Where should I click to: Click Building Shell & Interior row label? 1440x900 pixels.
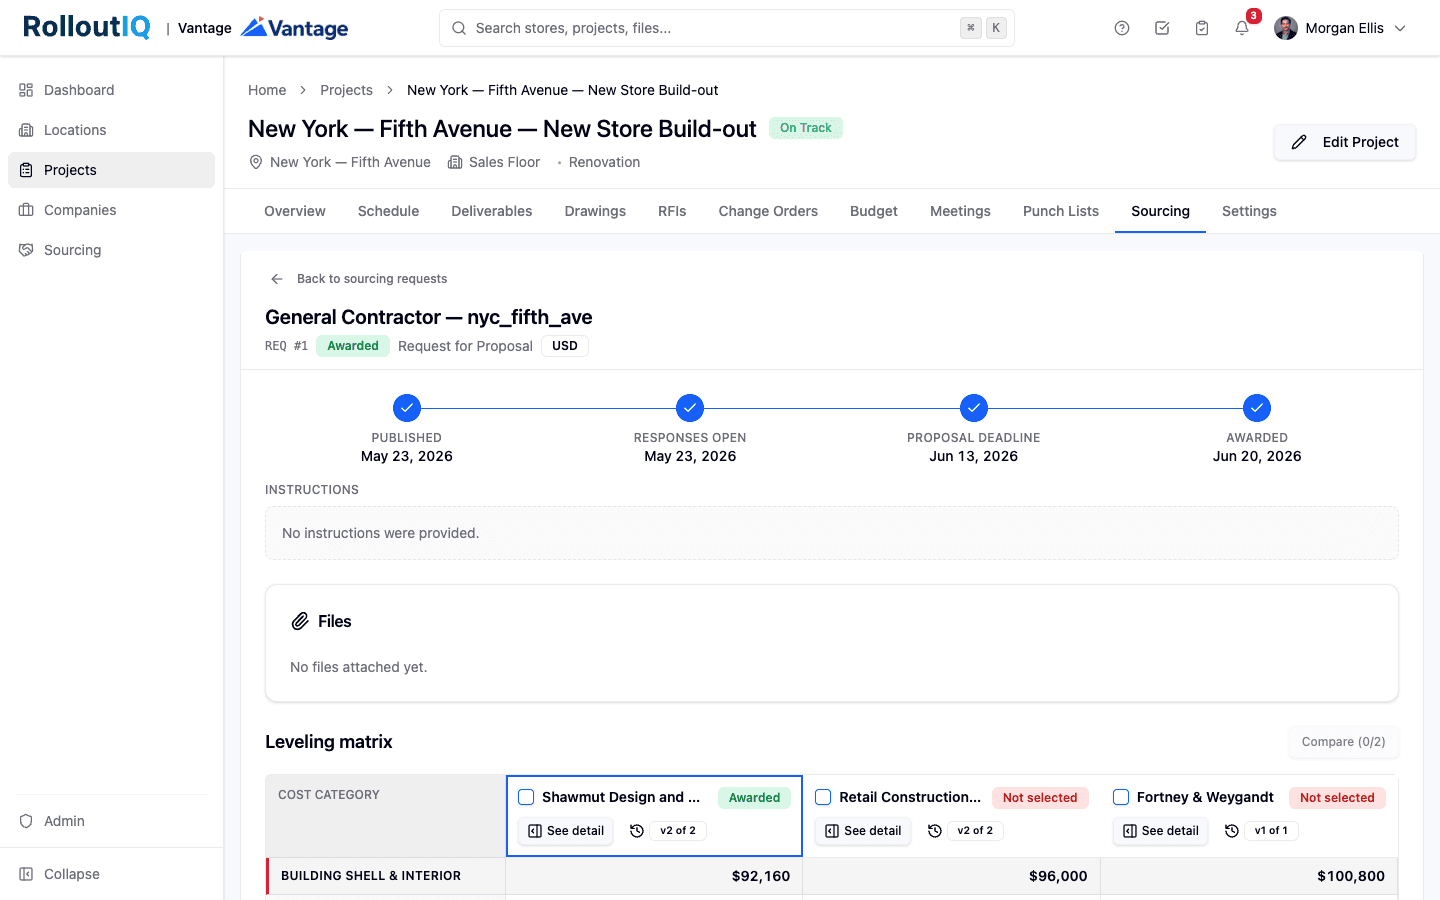tap(371, 876)
